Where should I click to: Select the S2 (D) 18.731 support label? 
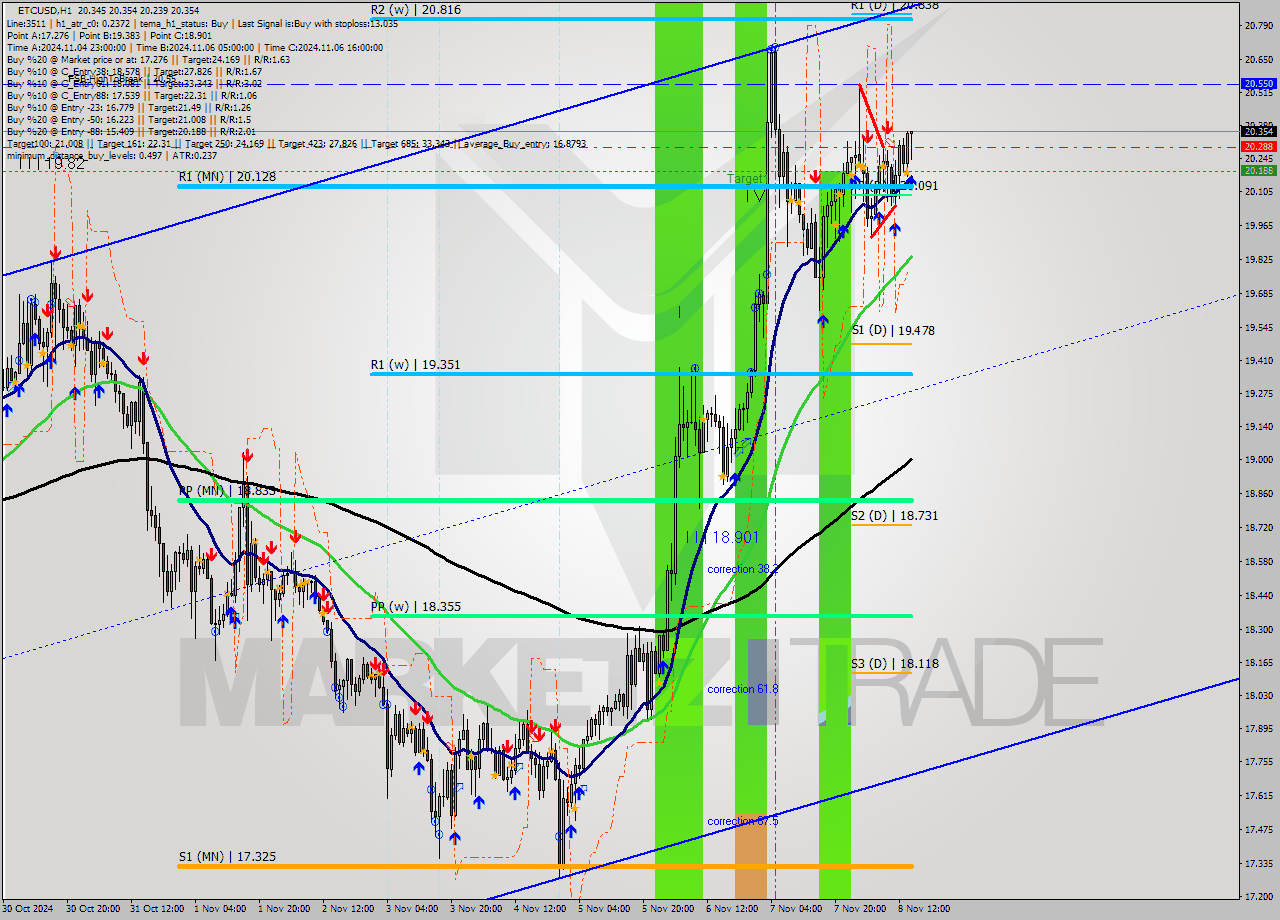pos(894,515)
